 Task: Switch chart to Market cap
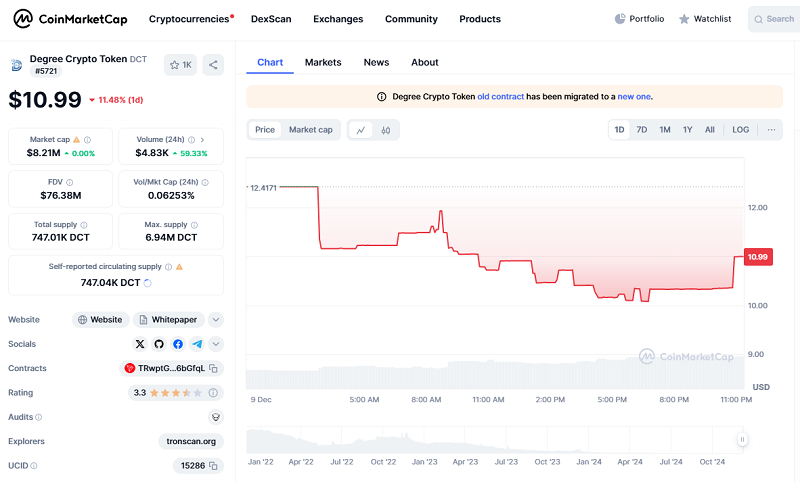pos(311,130)
